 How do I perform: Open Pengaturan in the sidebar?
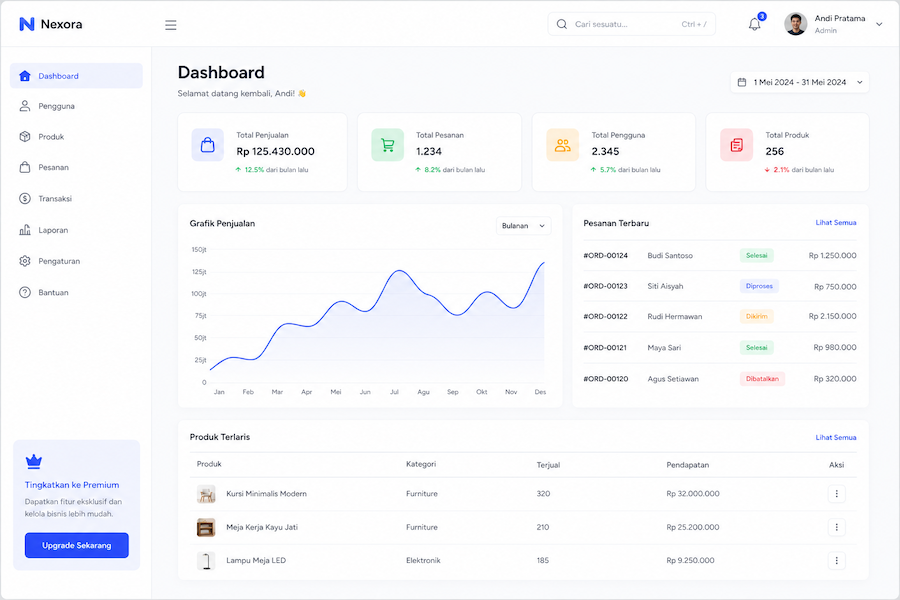tap(76, 261)
